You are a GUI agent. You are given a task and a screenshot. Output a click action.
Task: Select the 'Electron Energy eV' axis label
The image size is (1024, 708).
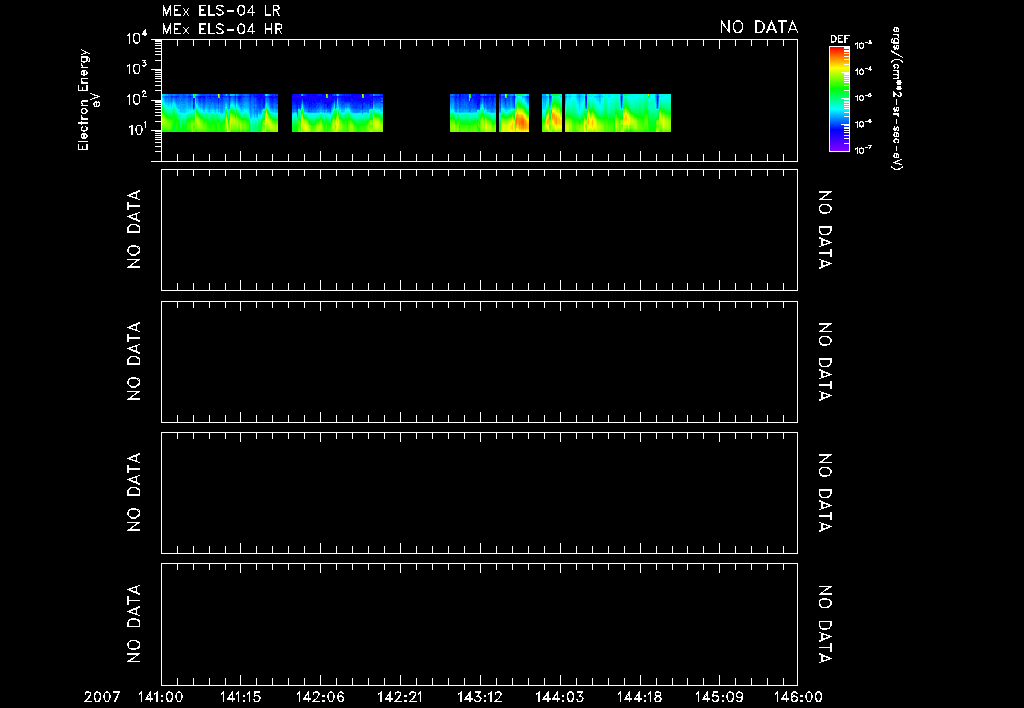coord(89,100)
